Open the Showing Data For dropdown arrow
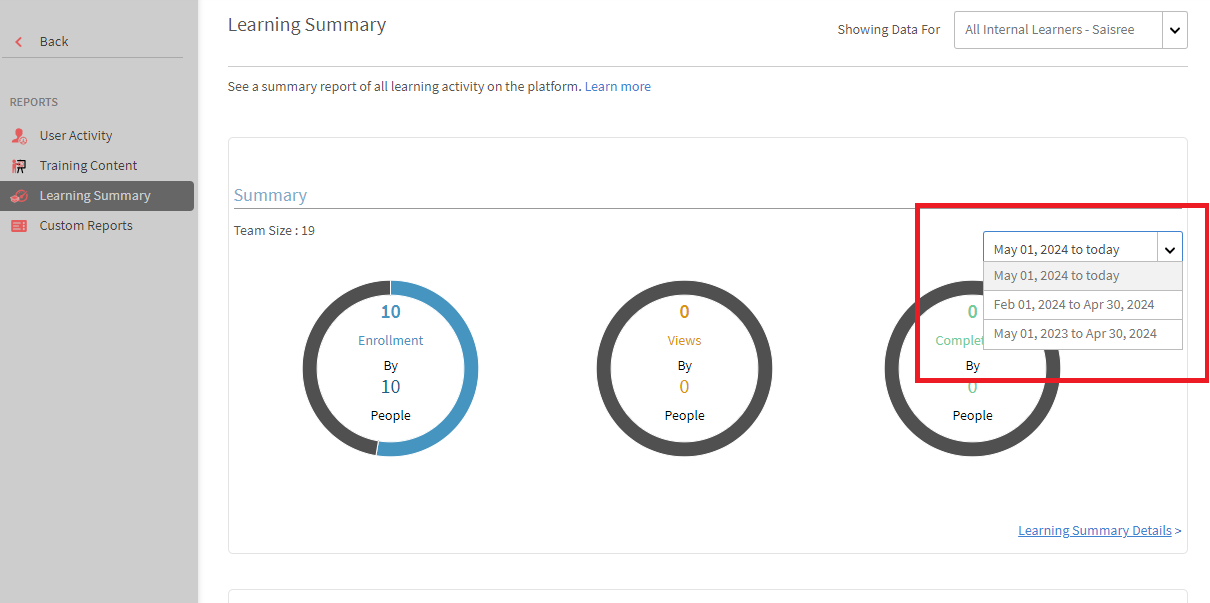This screenshot has width=1210, height=603. point(1175,30)
